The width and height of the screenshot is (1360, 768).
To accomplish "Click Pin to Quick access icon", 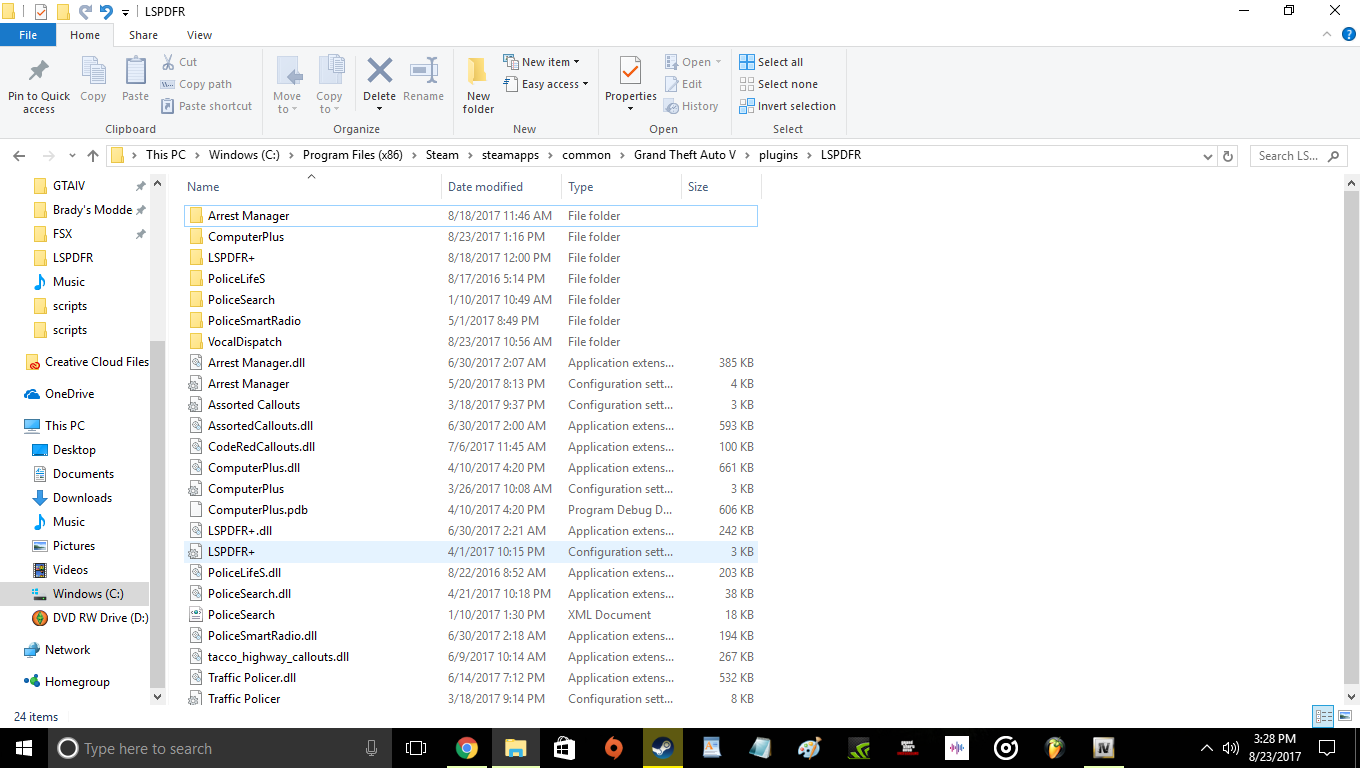I will pyautogui.click(x=39, y=73).
